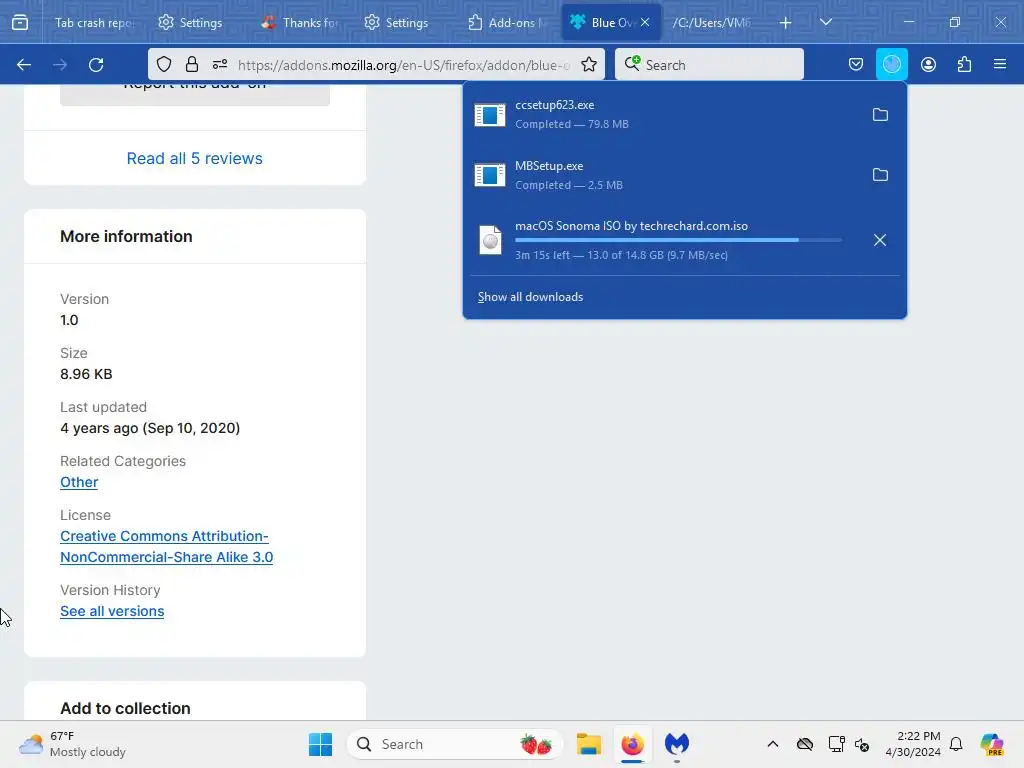
Task: Open the Firefox account icon
Action: (928, 64)
